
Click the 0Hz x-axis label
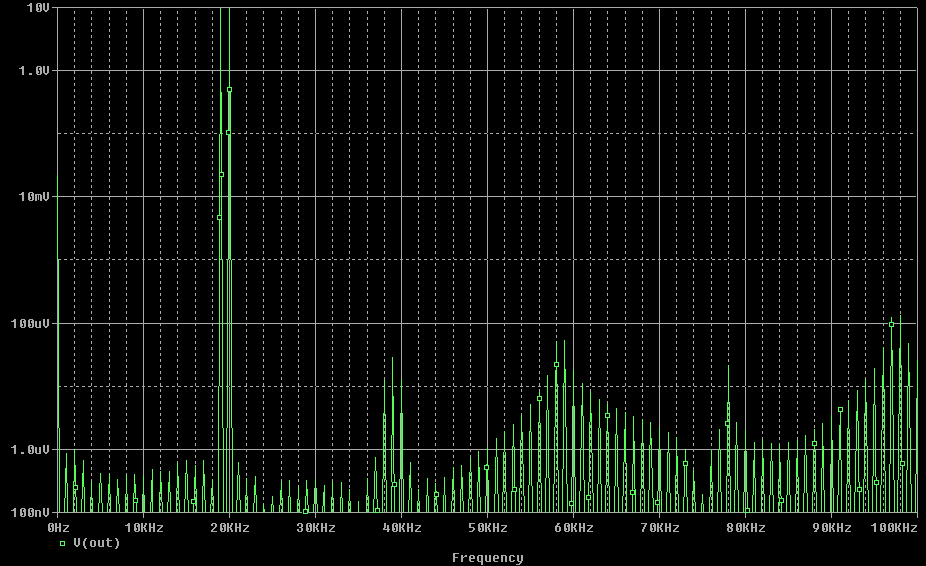point(58,528)
